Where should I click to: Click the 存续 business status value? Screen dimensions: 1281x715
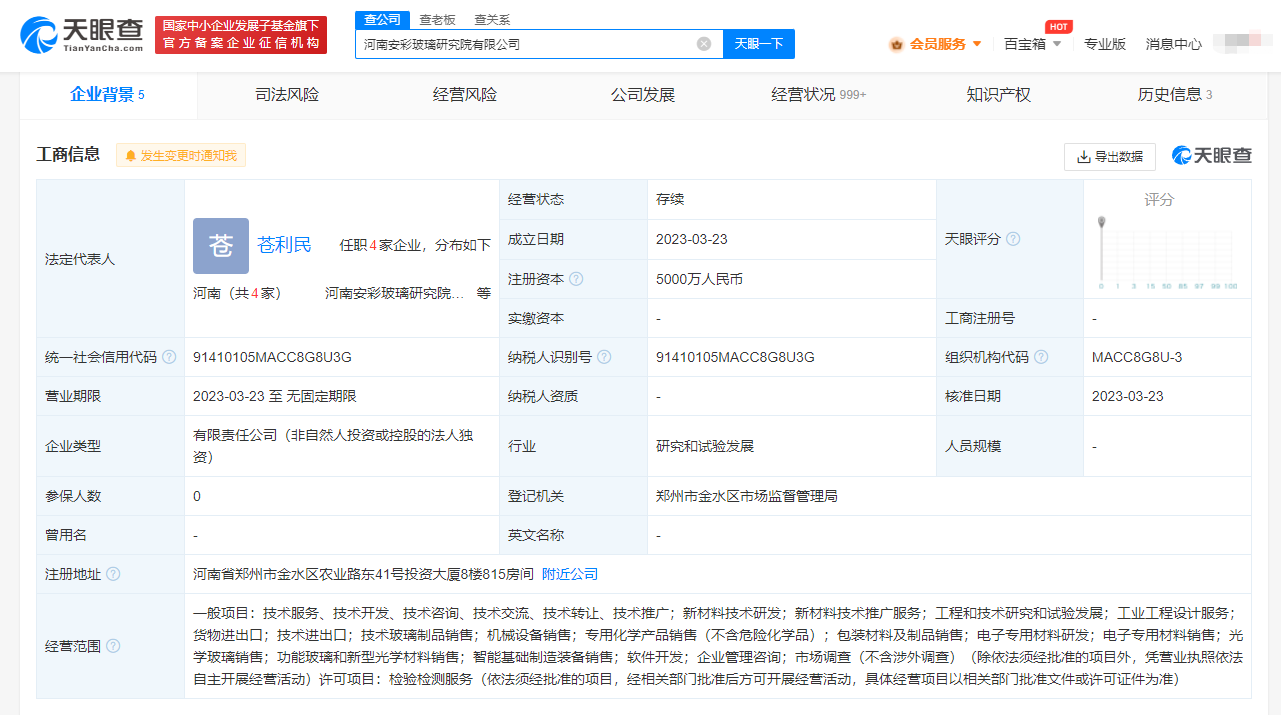[670, 199]
